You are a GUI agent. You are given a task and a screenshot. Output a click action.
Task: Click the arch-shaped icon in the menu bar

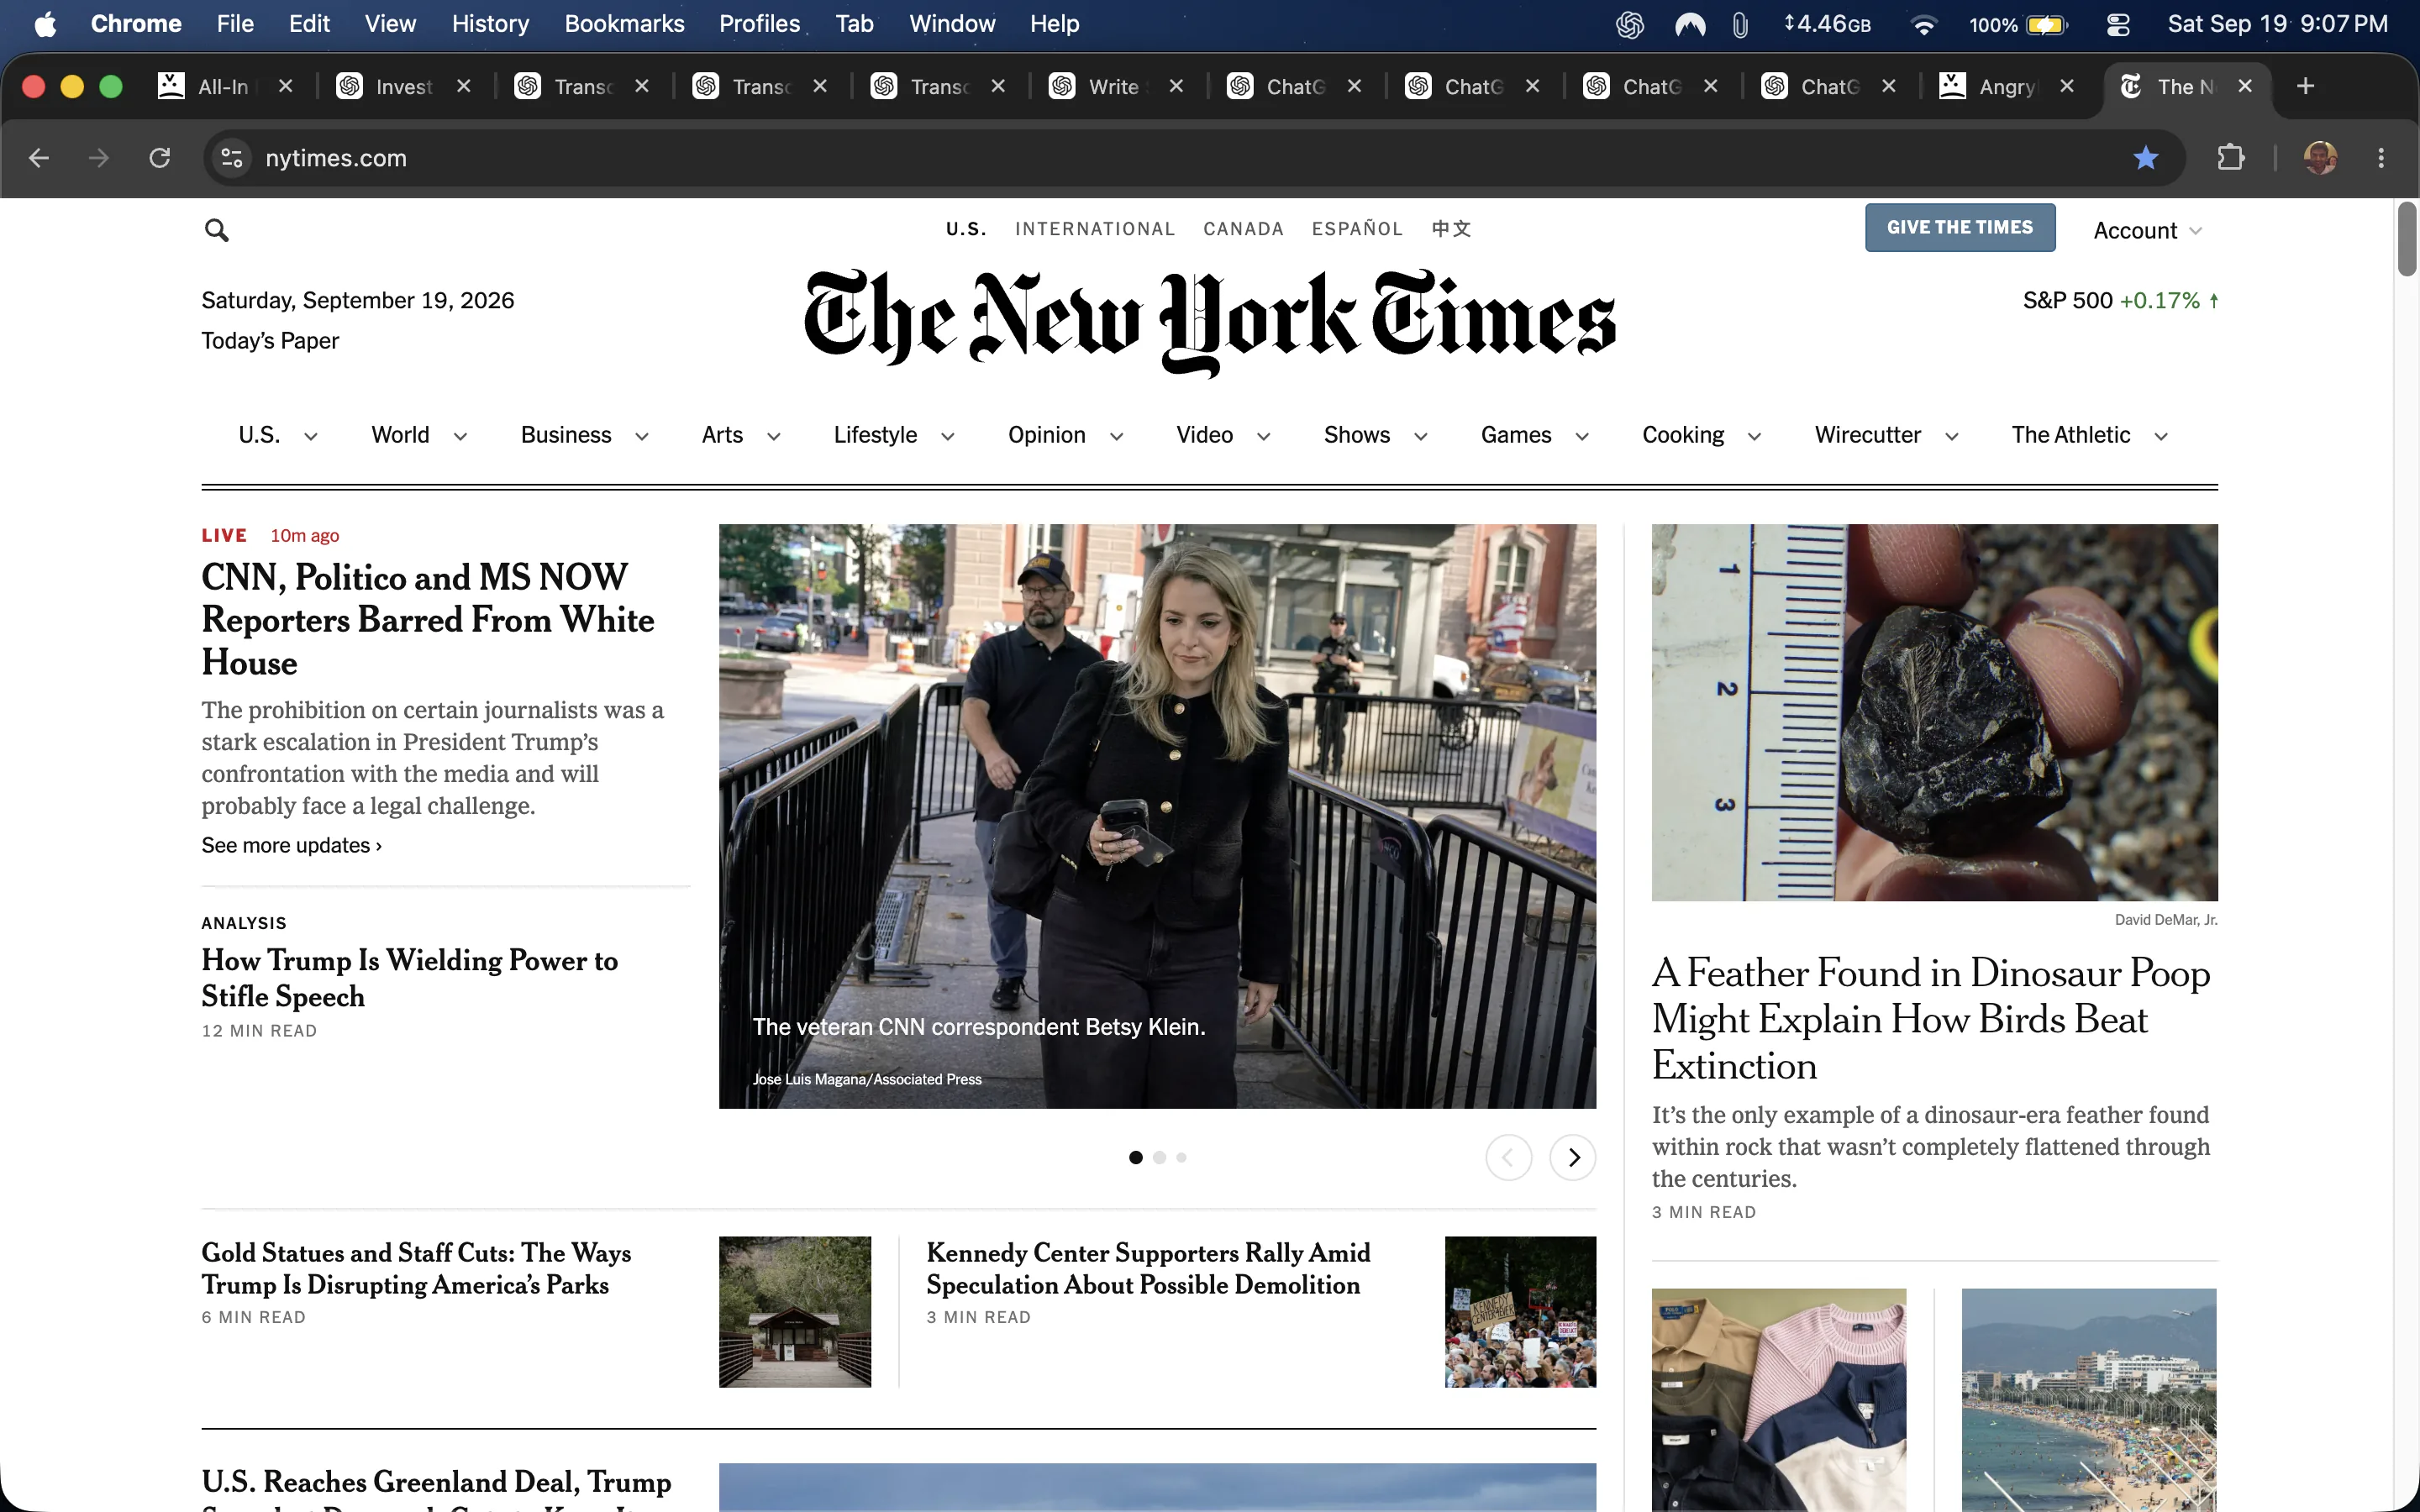pos(1690,24)
